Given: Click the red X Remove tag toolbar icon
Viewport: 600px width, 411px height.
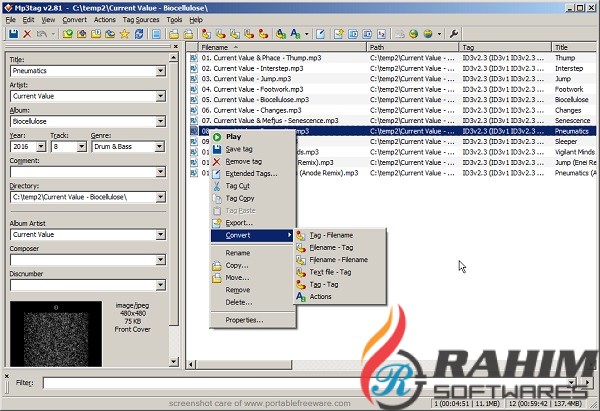Looking at the screenshot, I should click(x=27, y=34).
